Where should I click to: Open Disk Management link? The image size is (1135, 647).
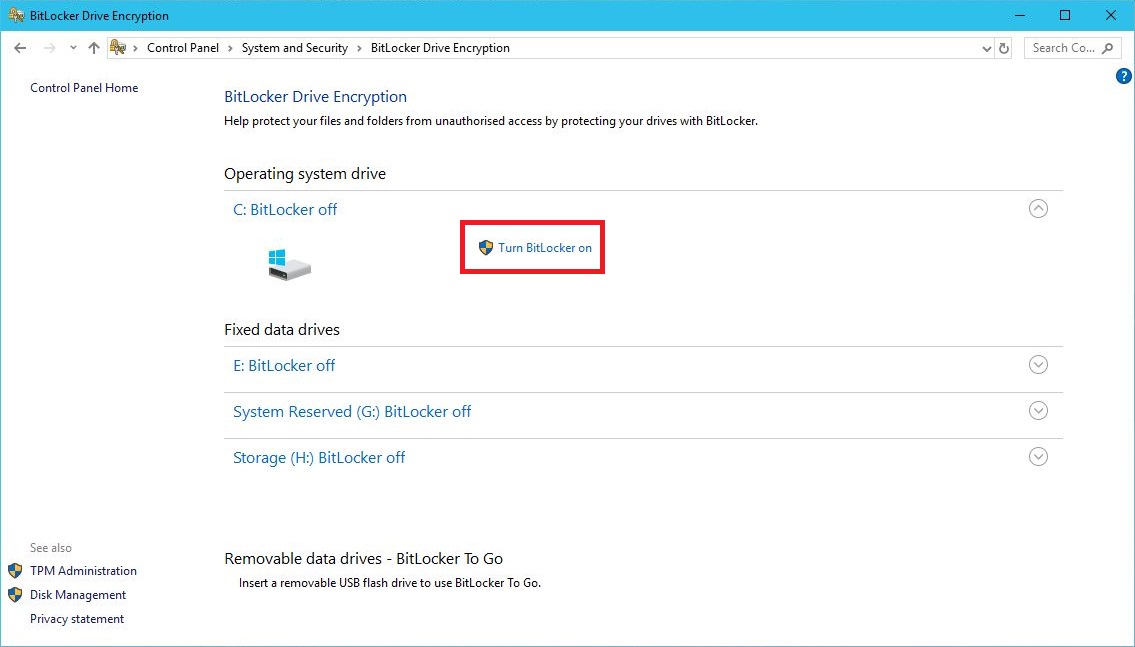pyautogui.click(x=77, y=594)
